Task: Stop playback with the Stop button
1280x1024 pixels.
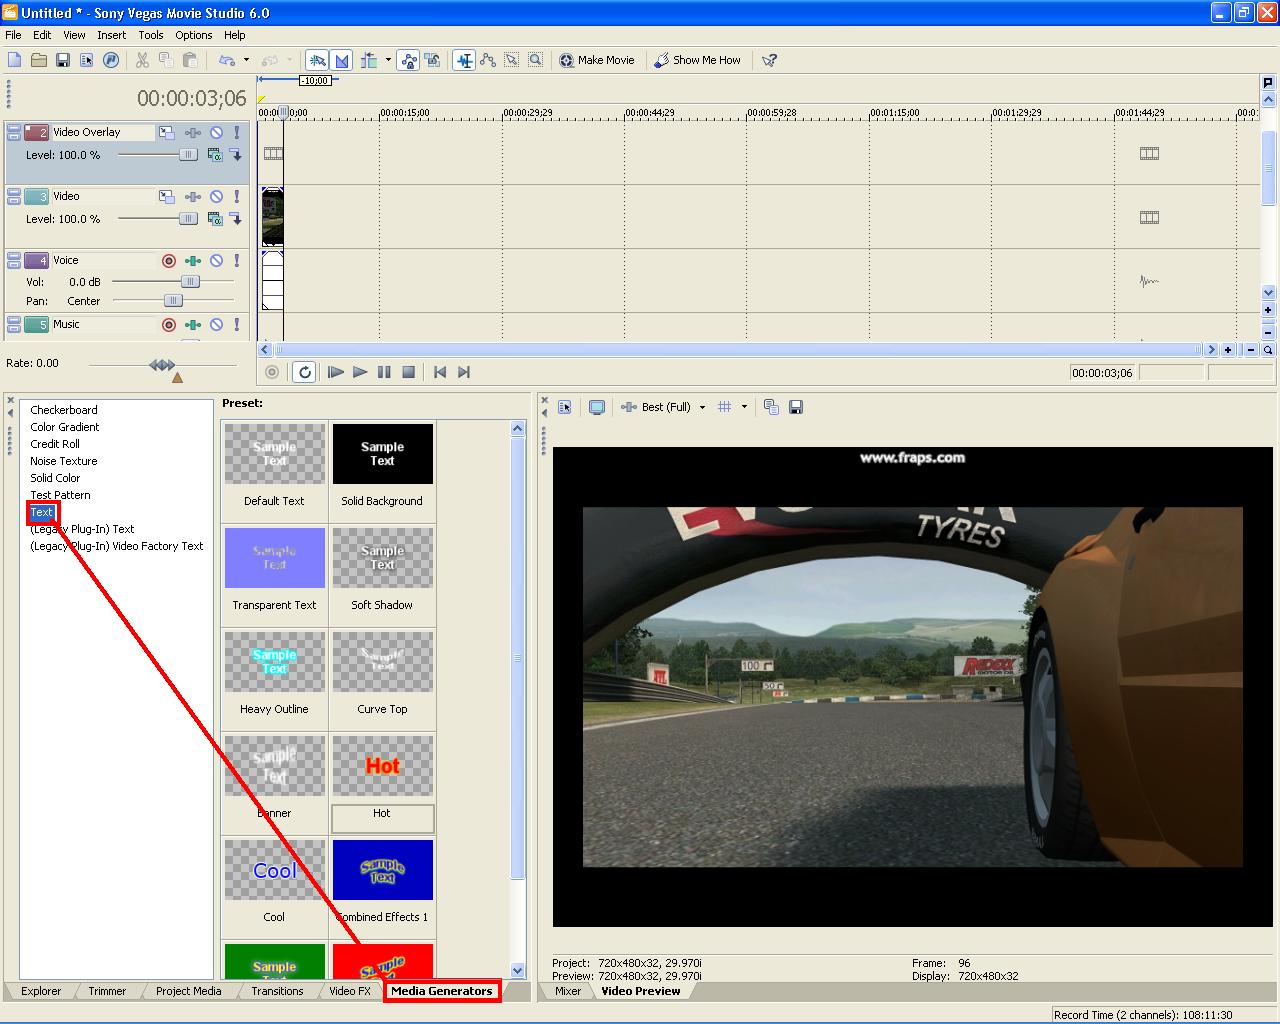Action: click(408, 372)
